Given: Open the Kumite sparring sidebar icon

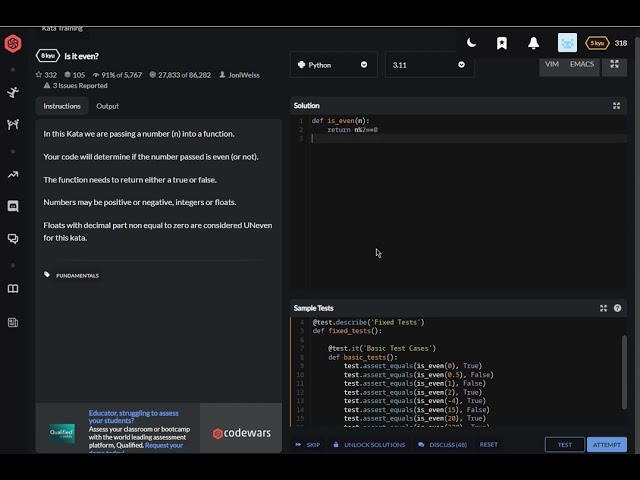Looking at the screenshot, I should tap(13, 124).
